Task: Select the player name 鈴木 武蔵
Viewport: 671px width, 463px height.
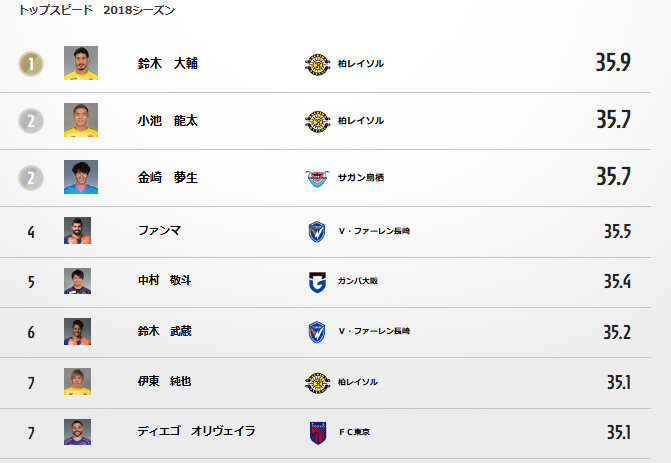Action: [x=164, y=331]
